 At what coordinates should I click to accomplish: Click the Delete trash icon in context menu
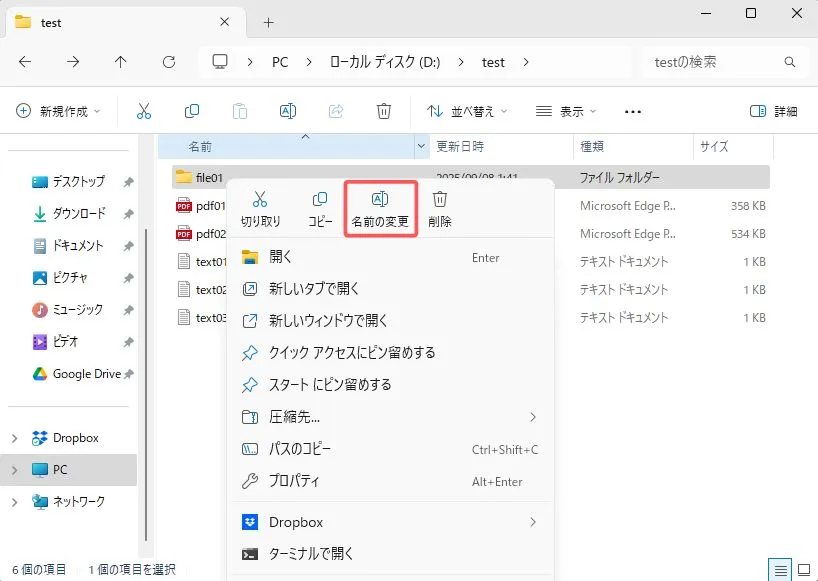tap(439, 200)
